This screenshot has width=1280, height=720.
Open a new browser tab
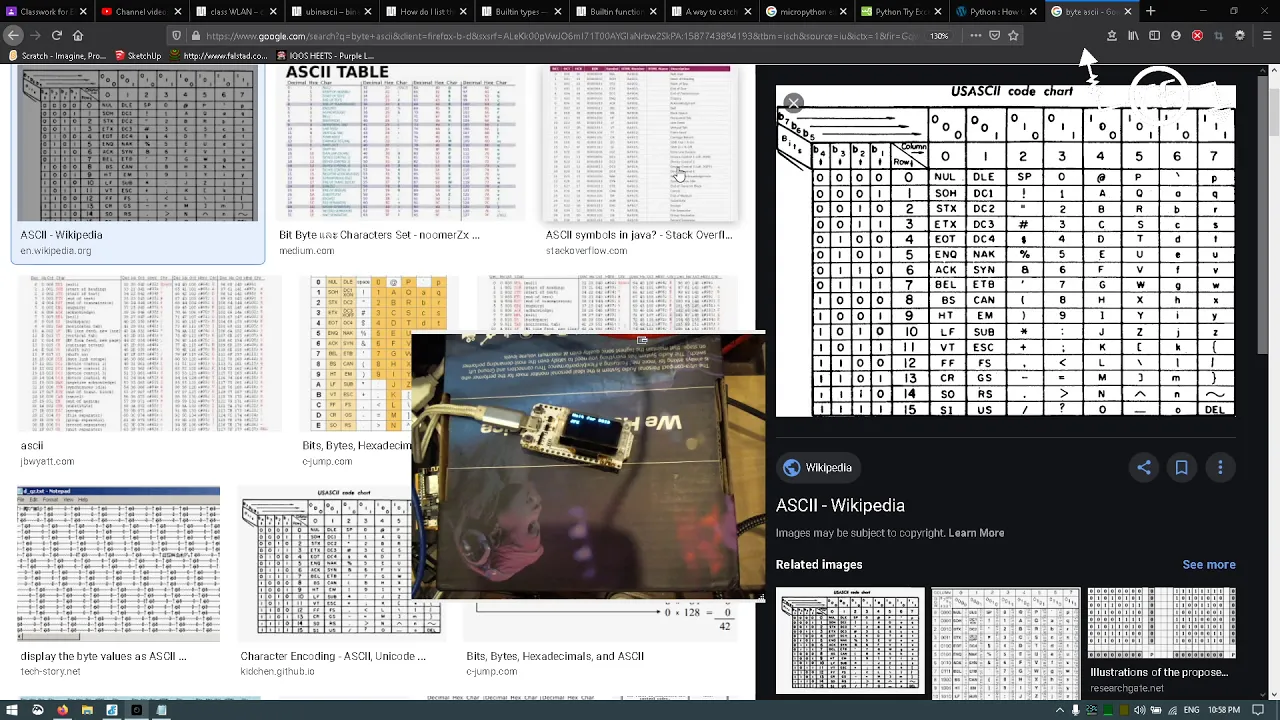[x=1150, y=11]
